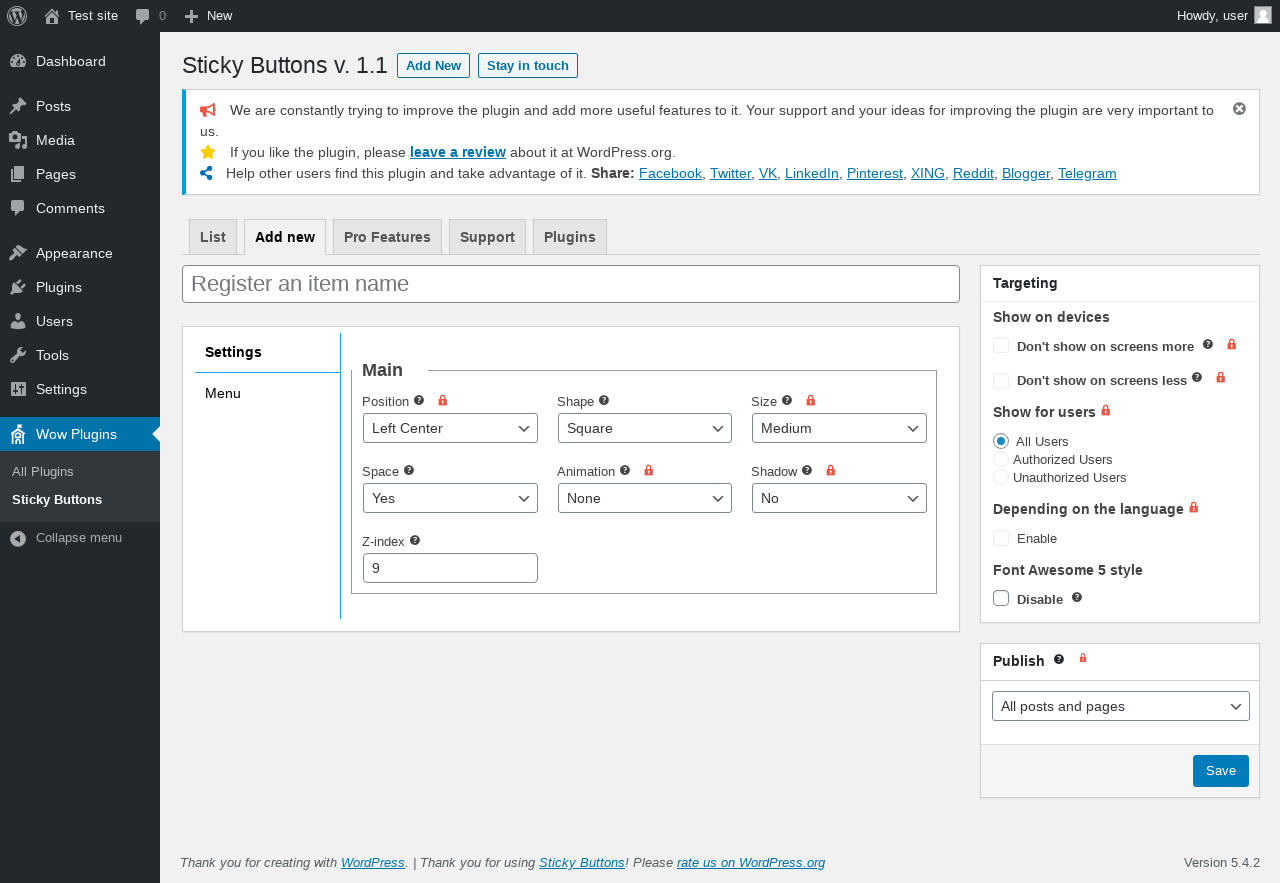Select the All Users radio button
The height and width of the screenshot is (883, 1280).
pyautogui.click(x=1001, y=441)
